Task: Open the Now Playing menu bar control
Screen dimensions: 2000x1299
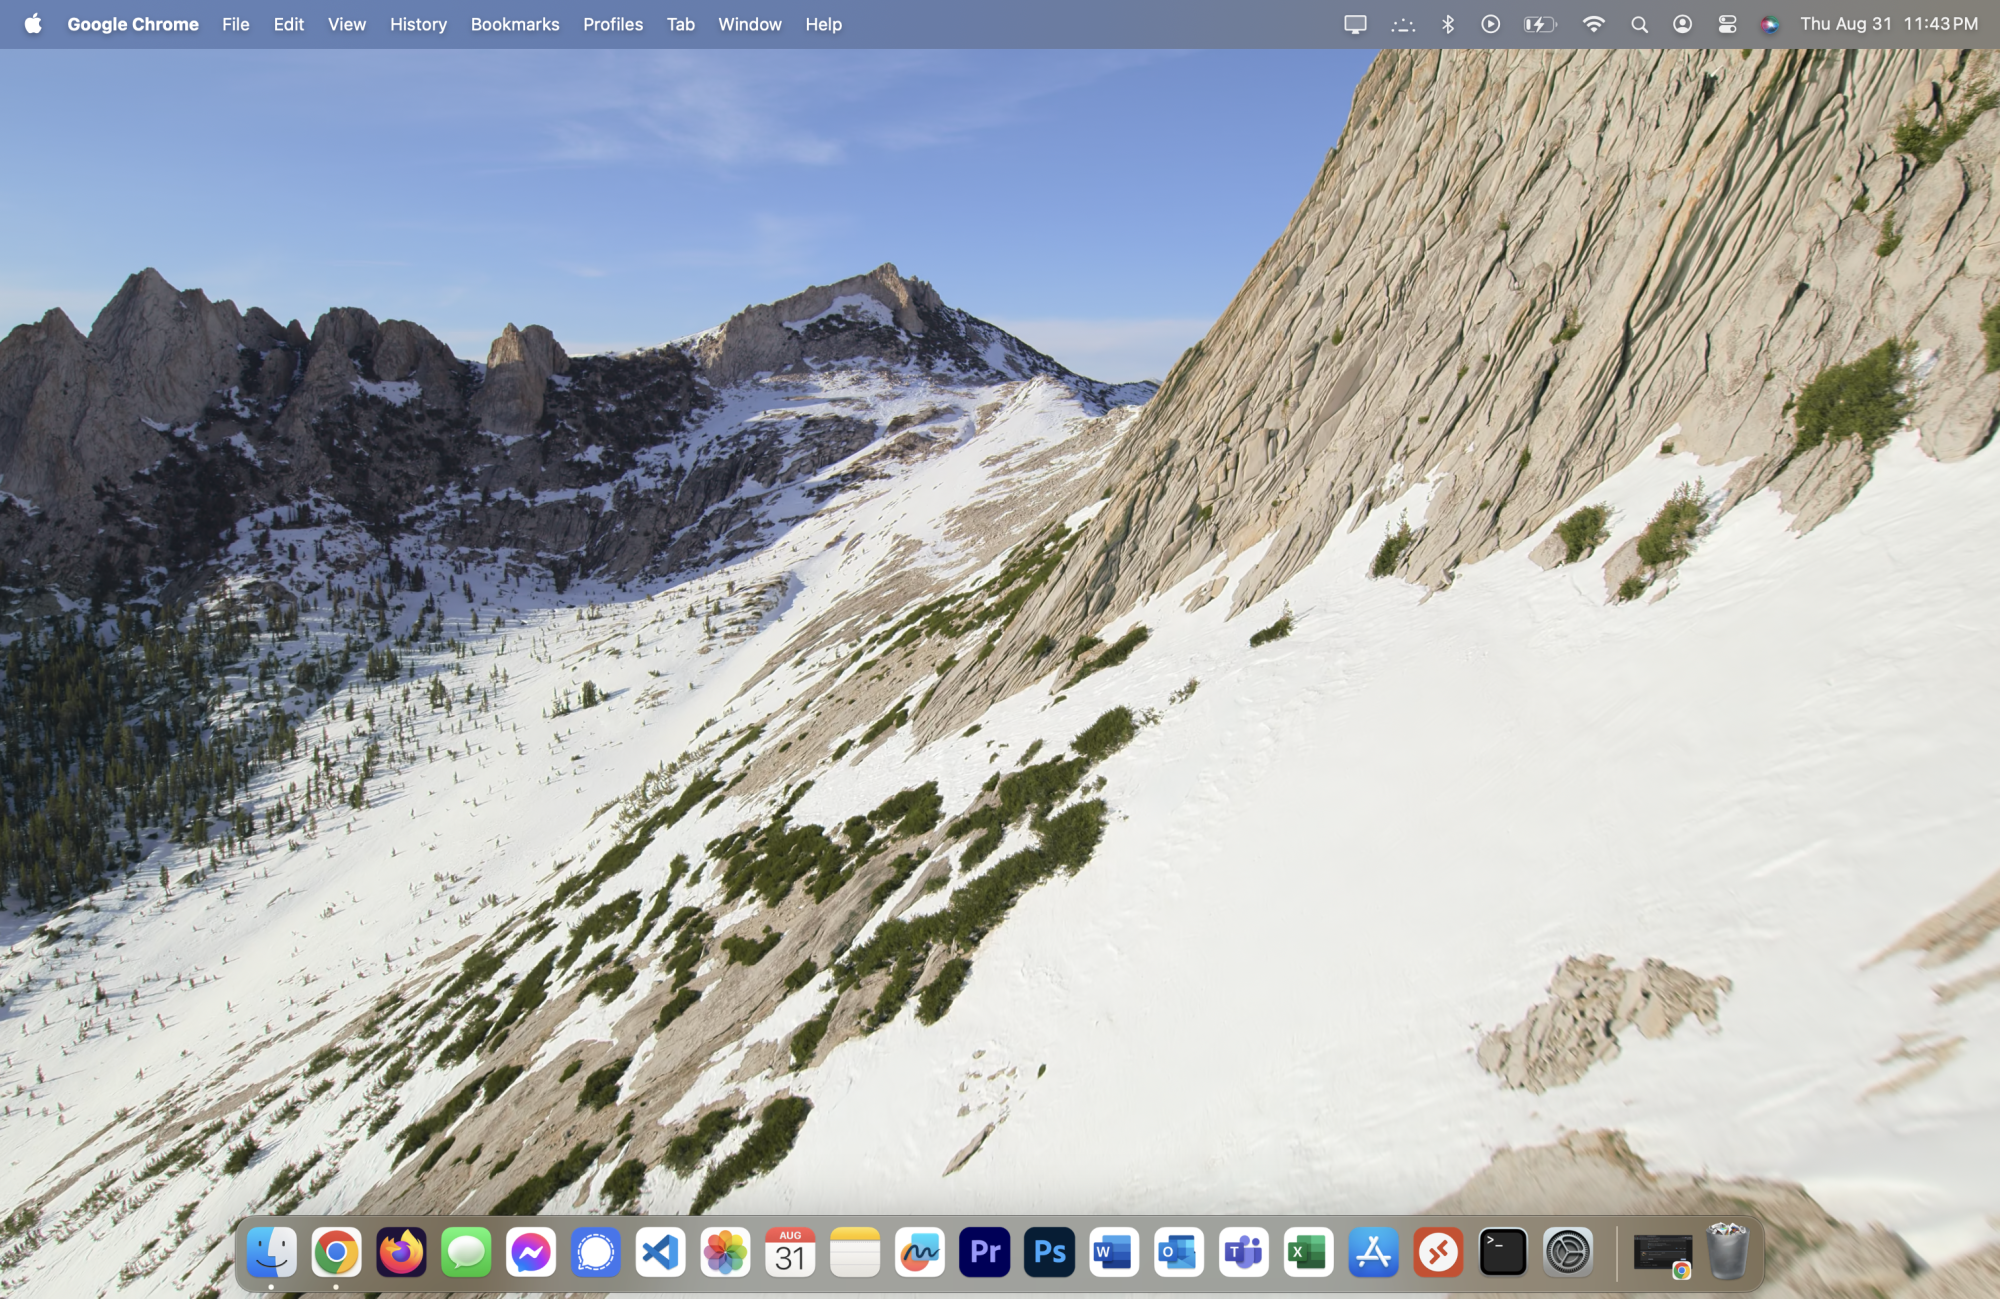Action: (1490, 24)
